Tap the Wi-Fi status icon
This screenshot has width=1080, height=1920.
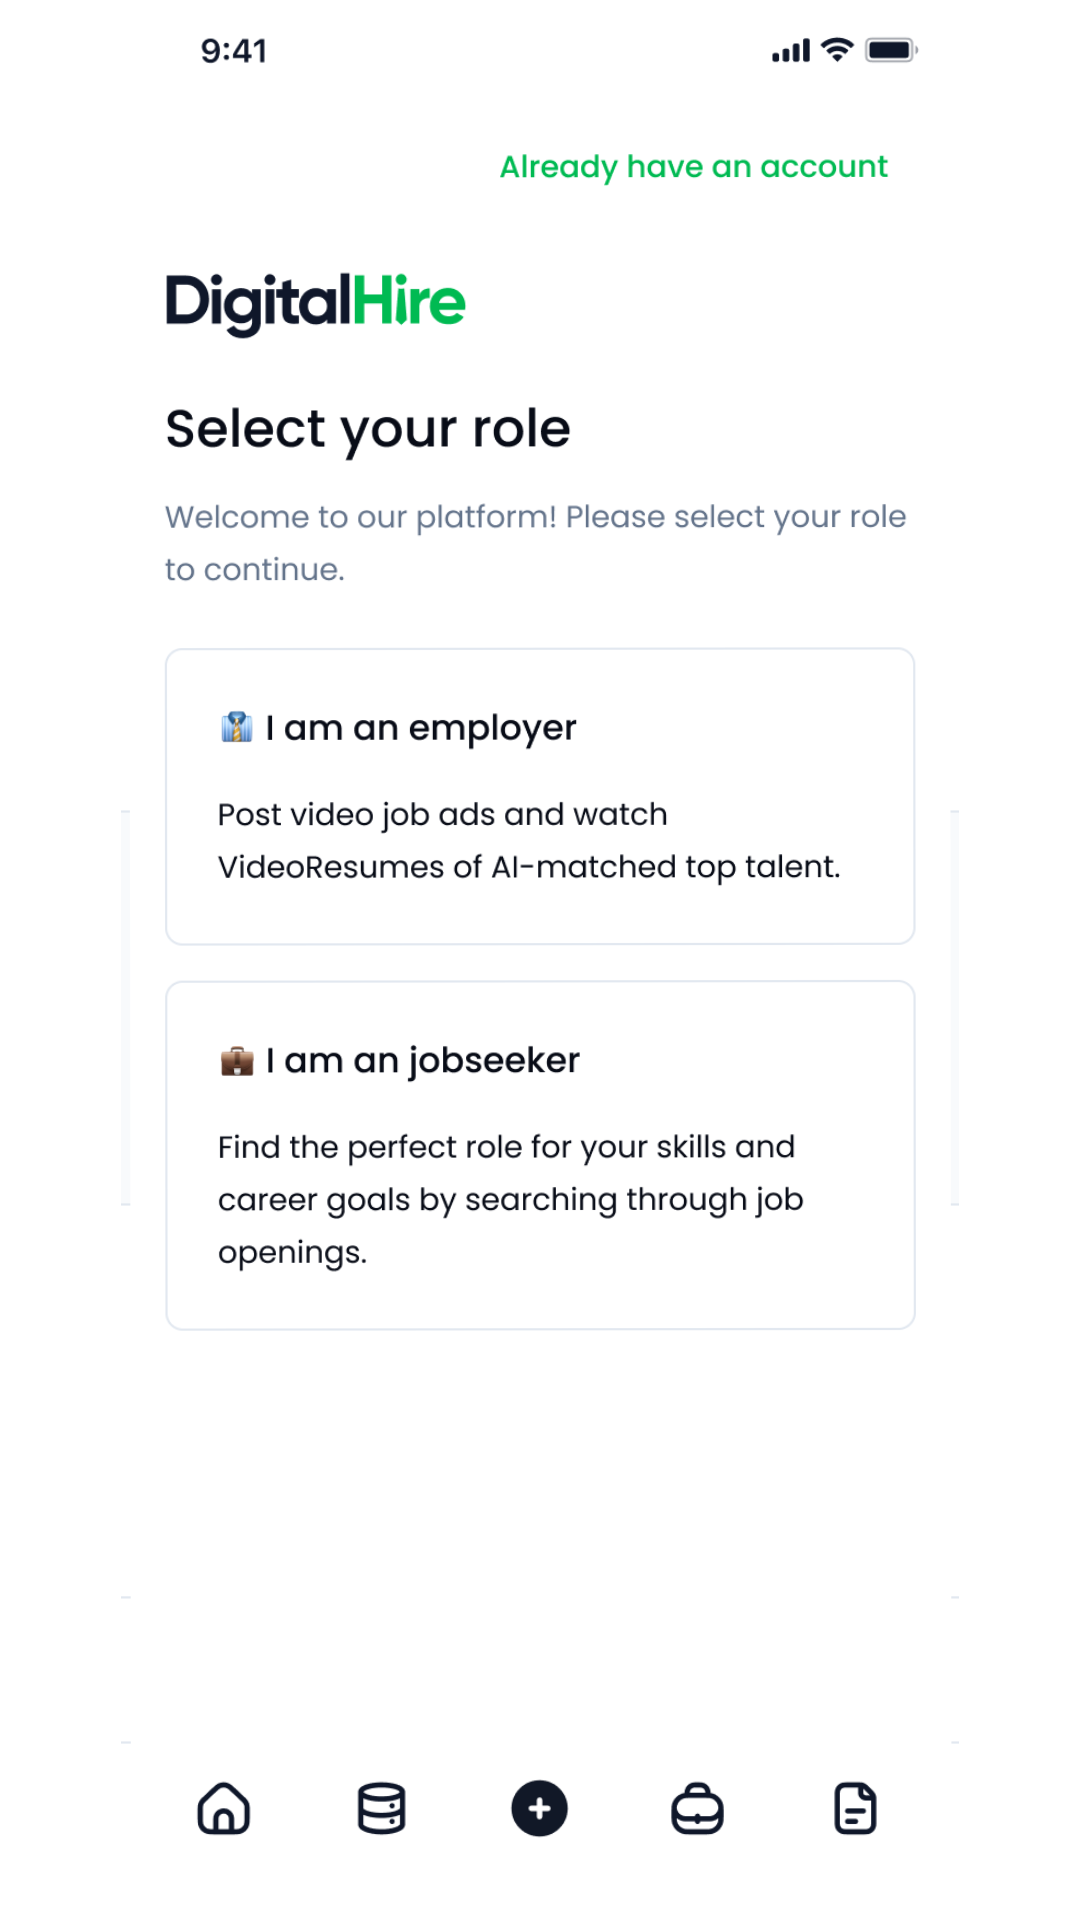click(837, 50)
